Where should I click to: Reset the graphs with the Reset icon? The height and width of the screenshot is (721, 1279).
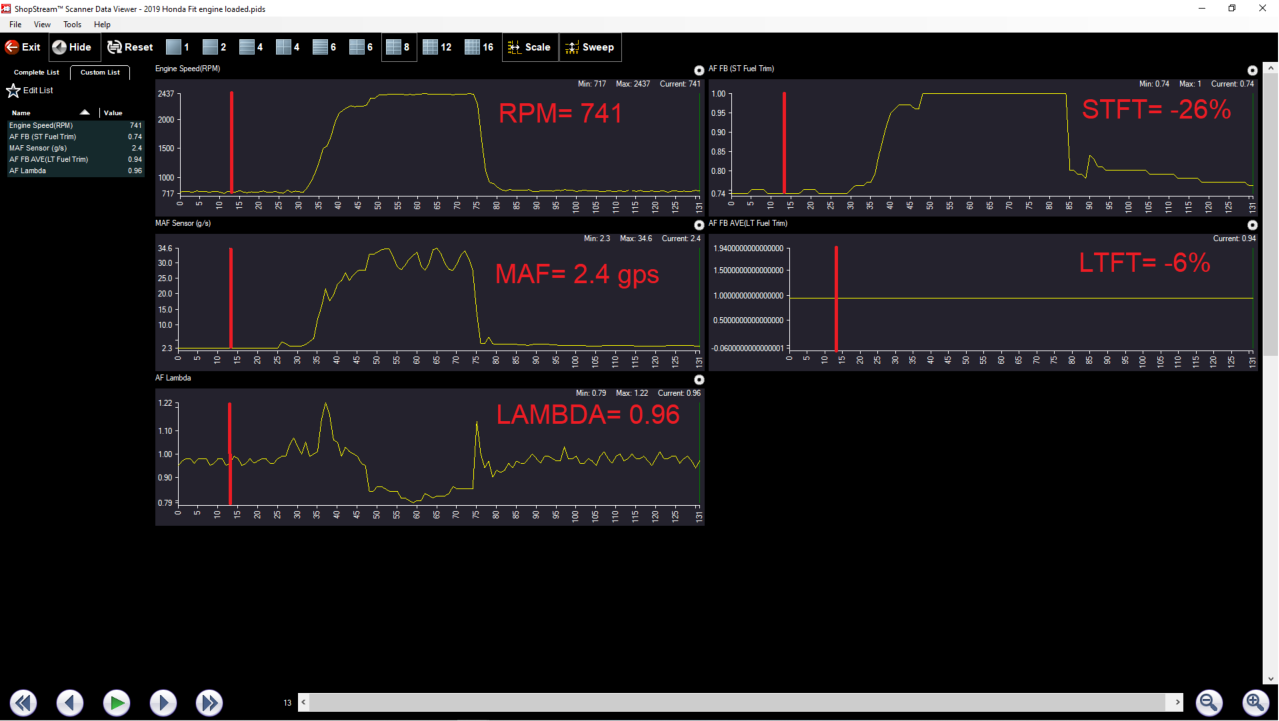[x=115, y=47]
